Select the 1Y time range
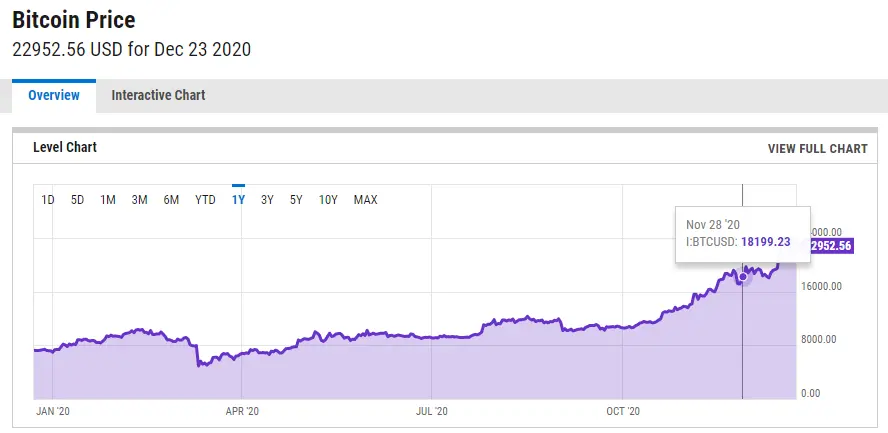 [238, 200]
